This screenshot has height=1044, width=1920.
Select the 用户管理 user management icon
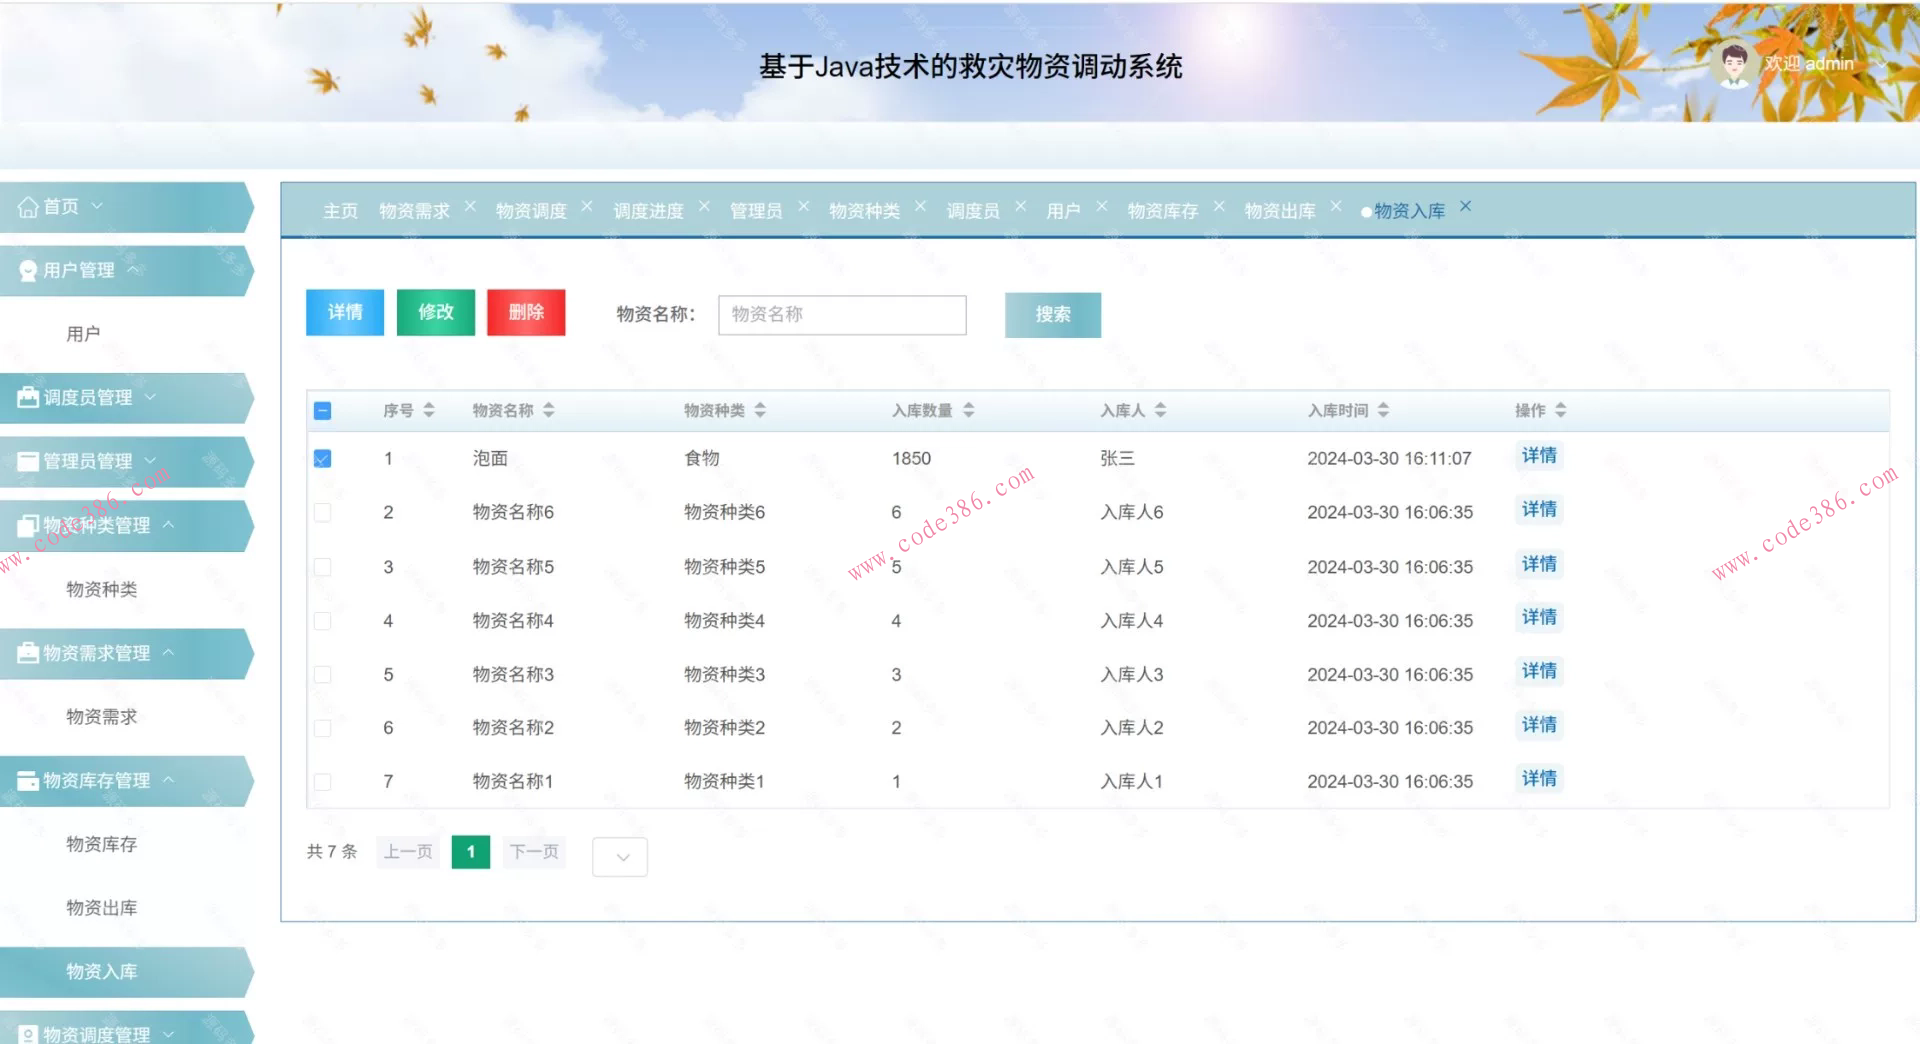pyautogui.click(x=26, y=270)
